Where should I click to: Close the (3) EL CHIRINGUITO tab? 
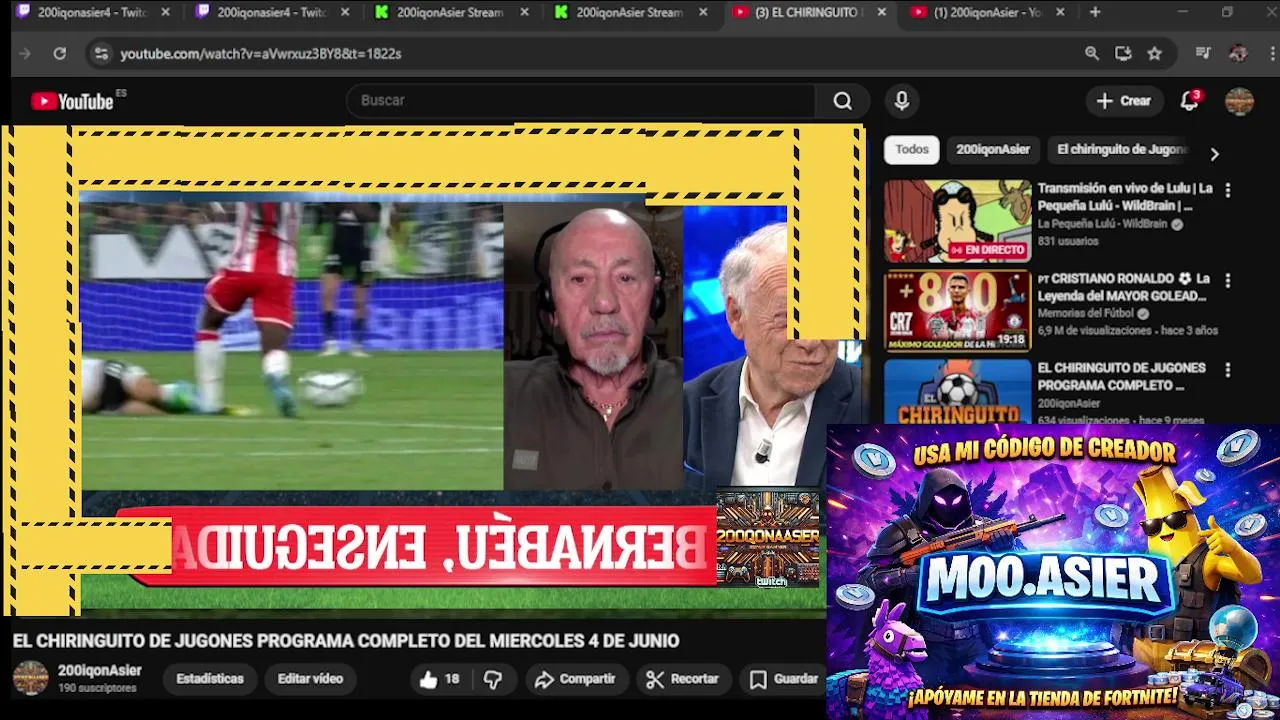coord(882,13)
